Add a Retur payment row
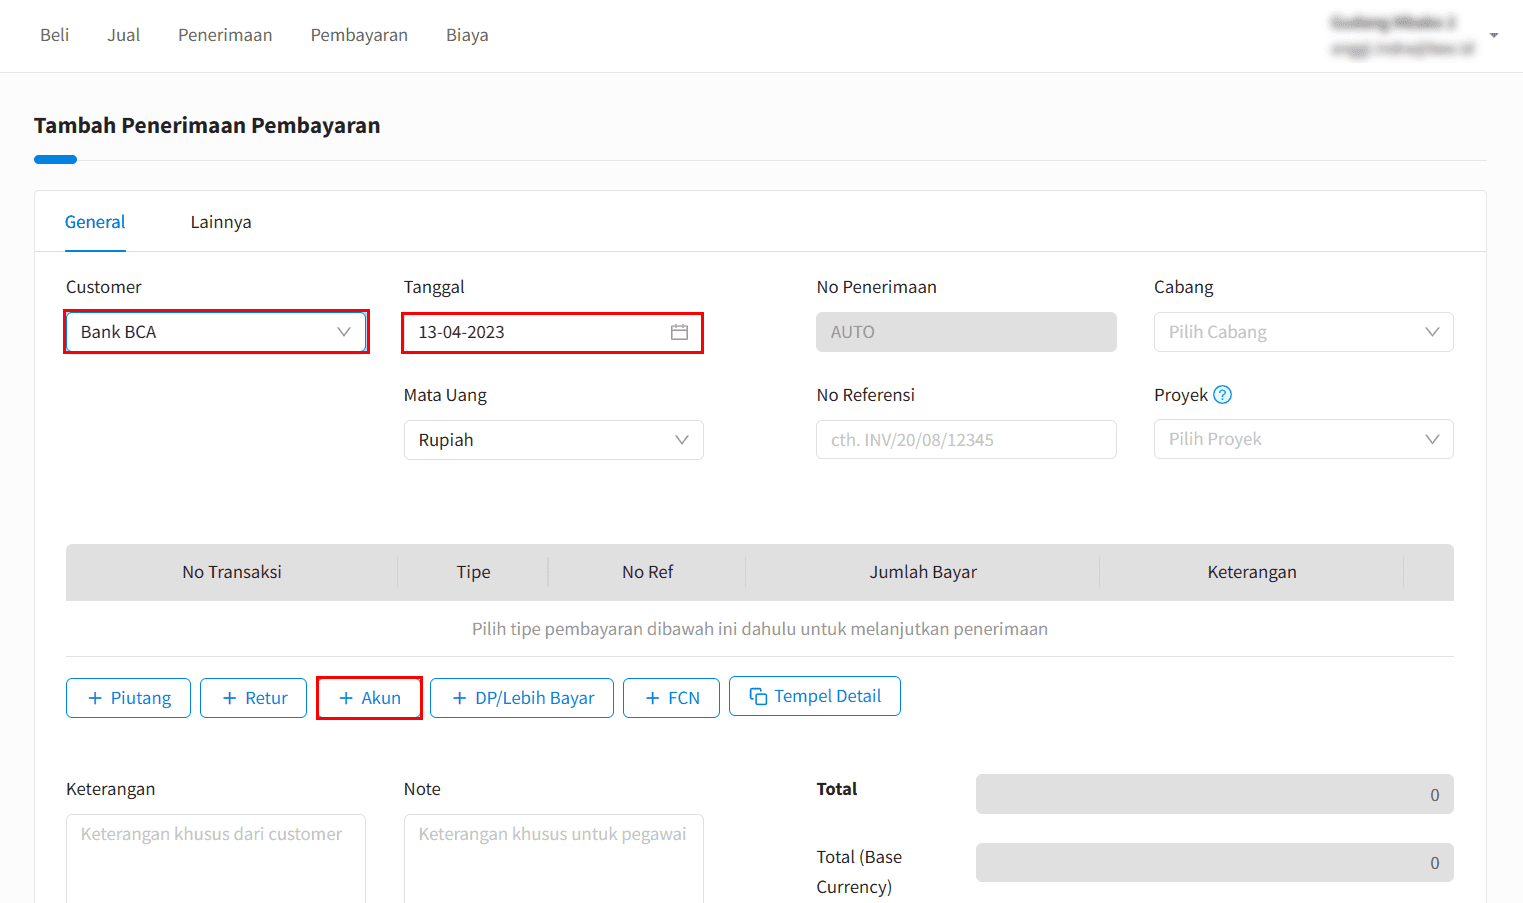The height and width of the screenshot is (903, 1523). [x=254, y=698]
